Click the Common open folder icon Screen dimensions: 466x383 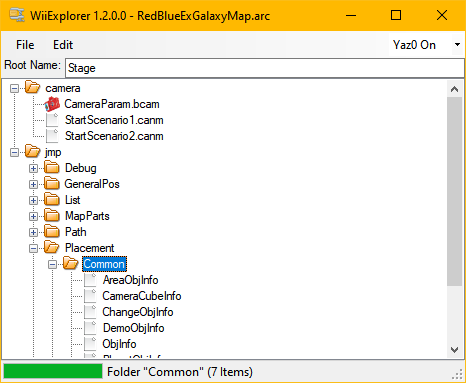(71, 264)
